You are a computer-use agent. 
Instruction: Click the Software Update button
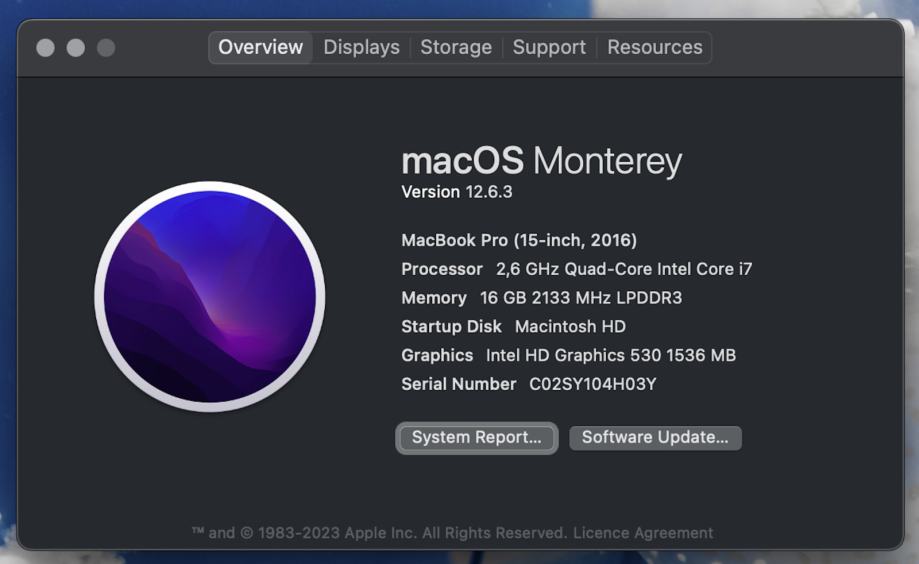coord(655,438)
